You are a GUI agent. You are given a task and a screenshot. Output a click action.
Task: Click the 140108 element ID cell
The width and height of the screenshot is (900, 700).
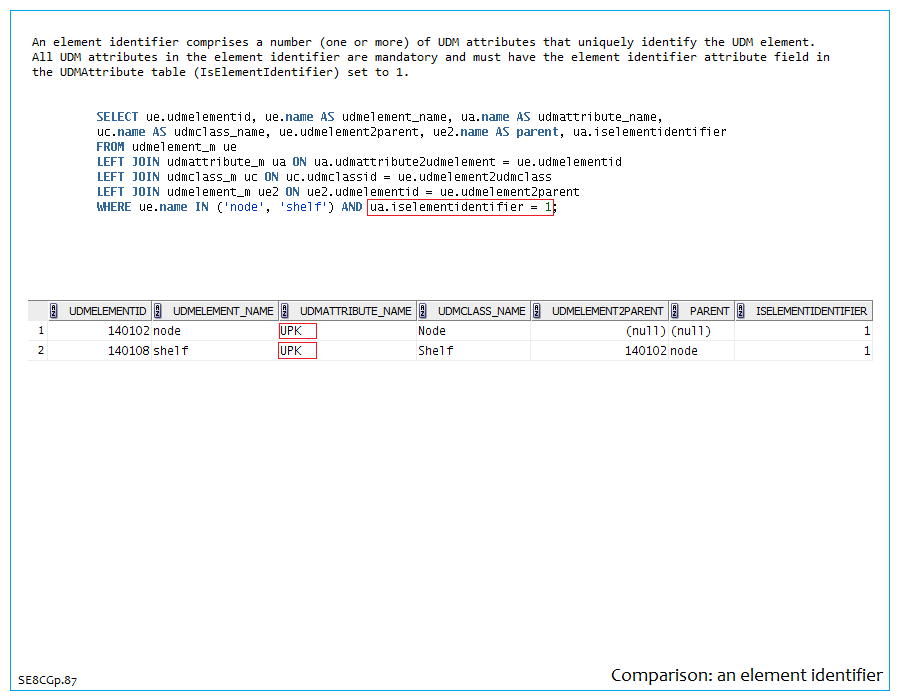(x=128, y=351)
